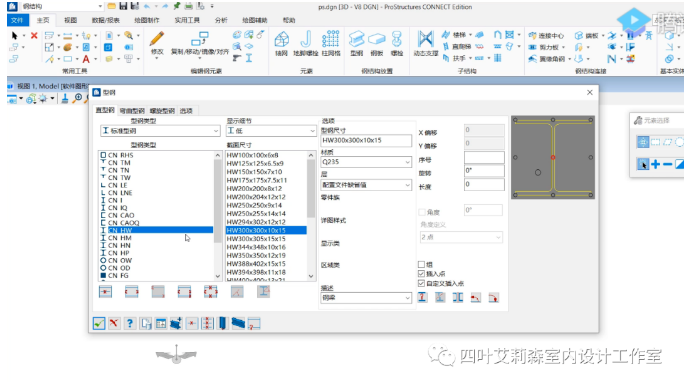Click the 剪力板 shear plate tool
The width and height of the screenshot is (691, 382).
tap(544, 47)
